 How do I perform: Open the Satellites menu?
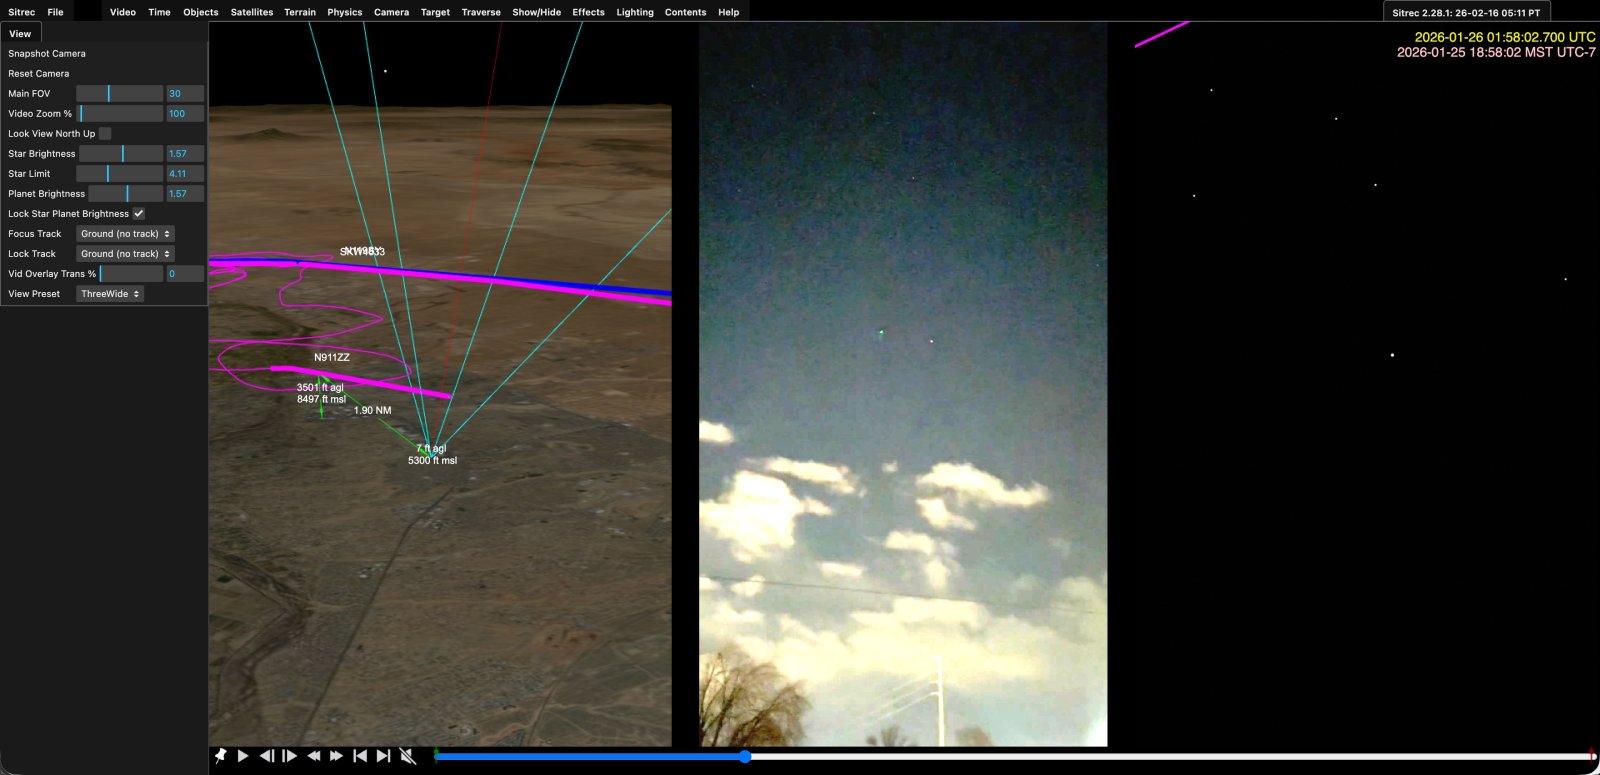(x=251, y=12)
